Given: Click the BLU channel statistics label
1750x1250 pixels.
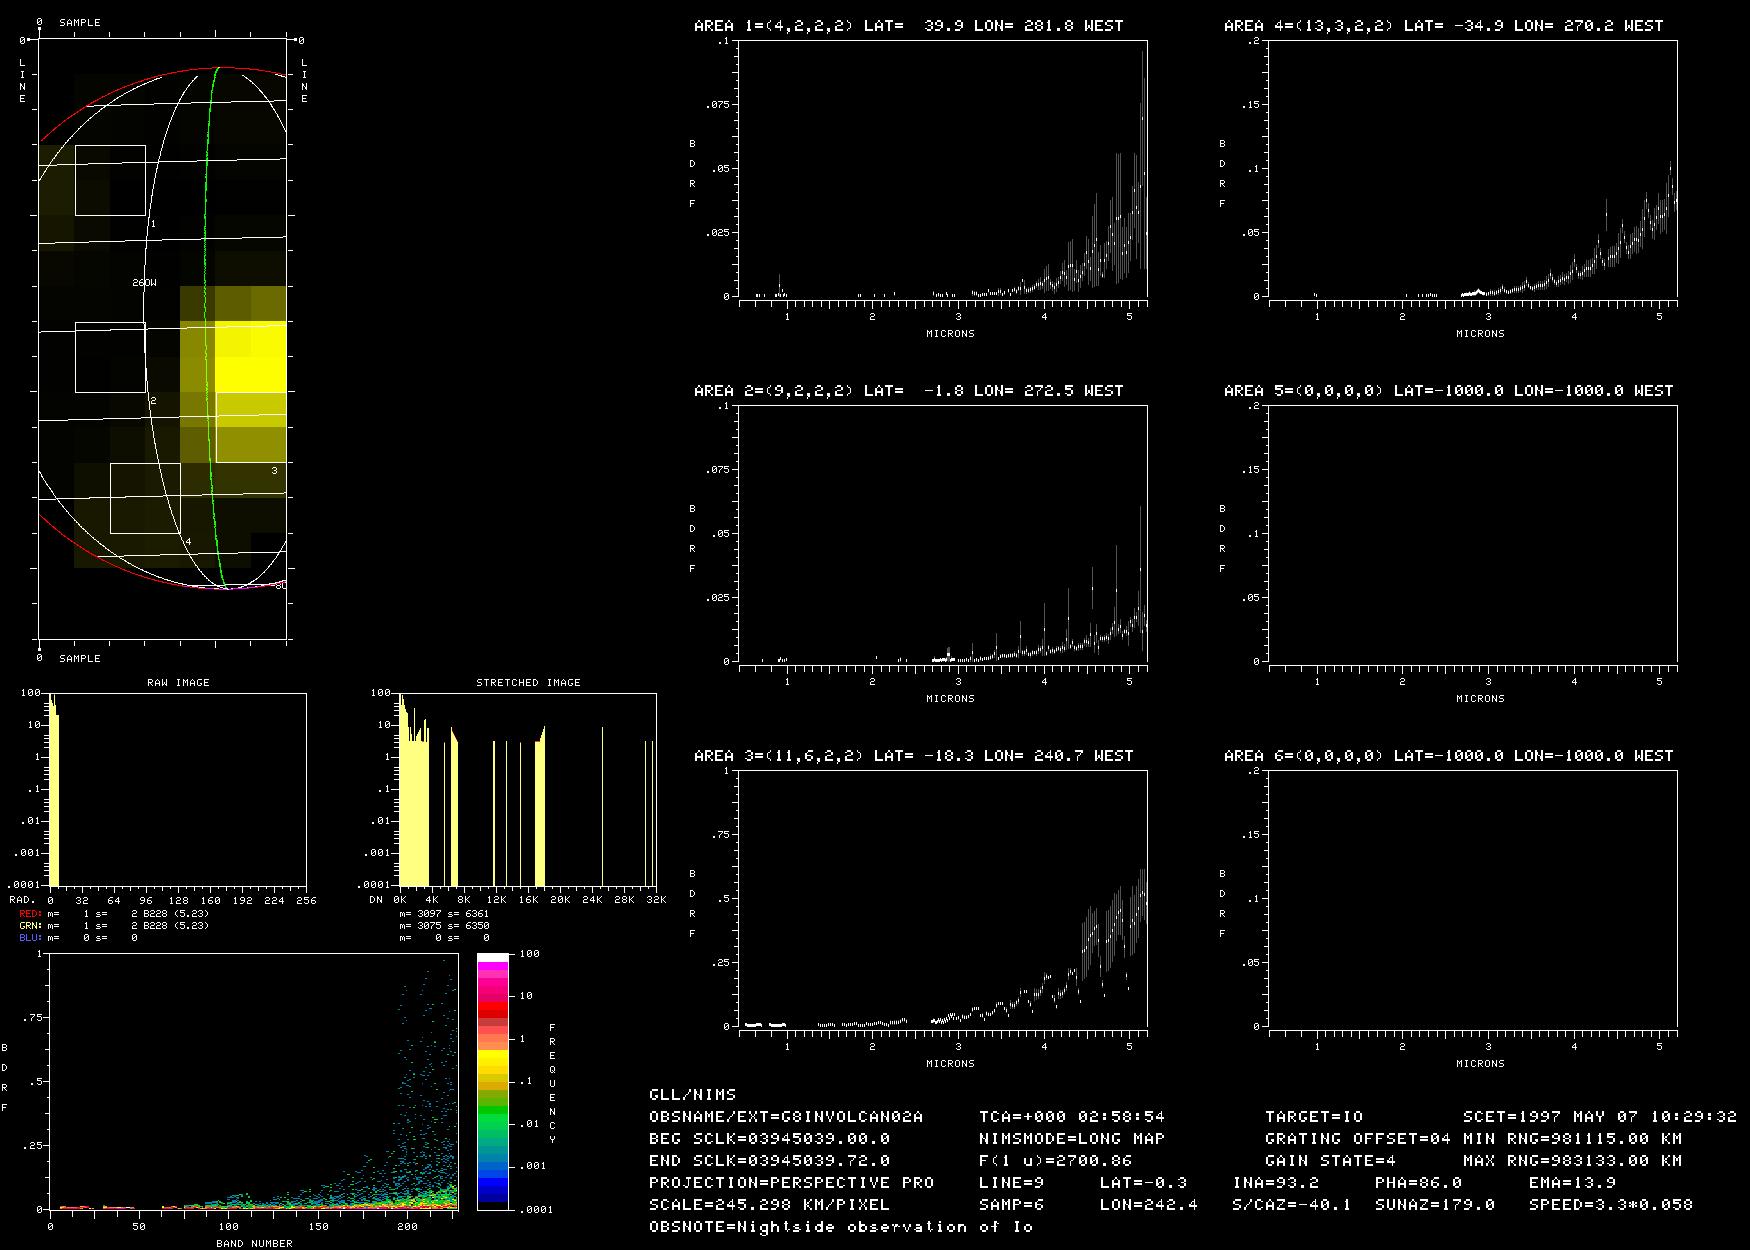Looking at the screenshot, I should 30,938.
